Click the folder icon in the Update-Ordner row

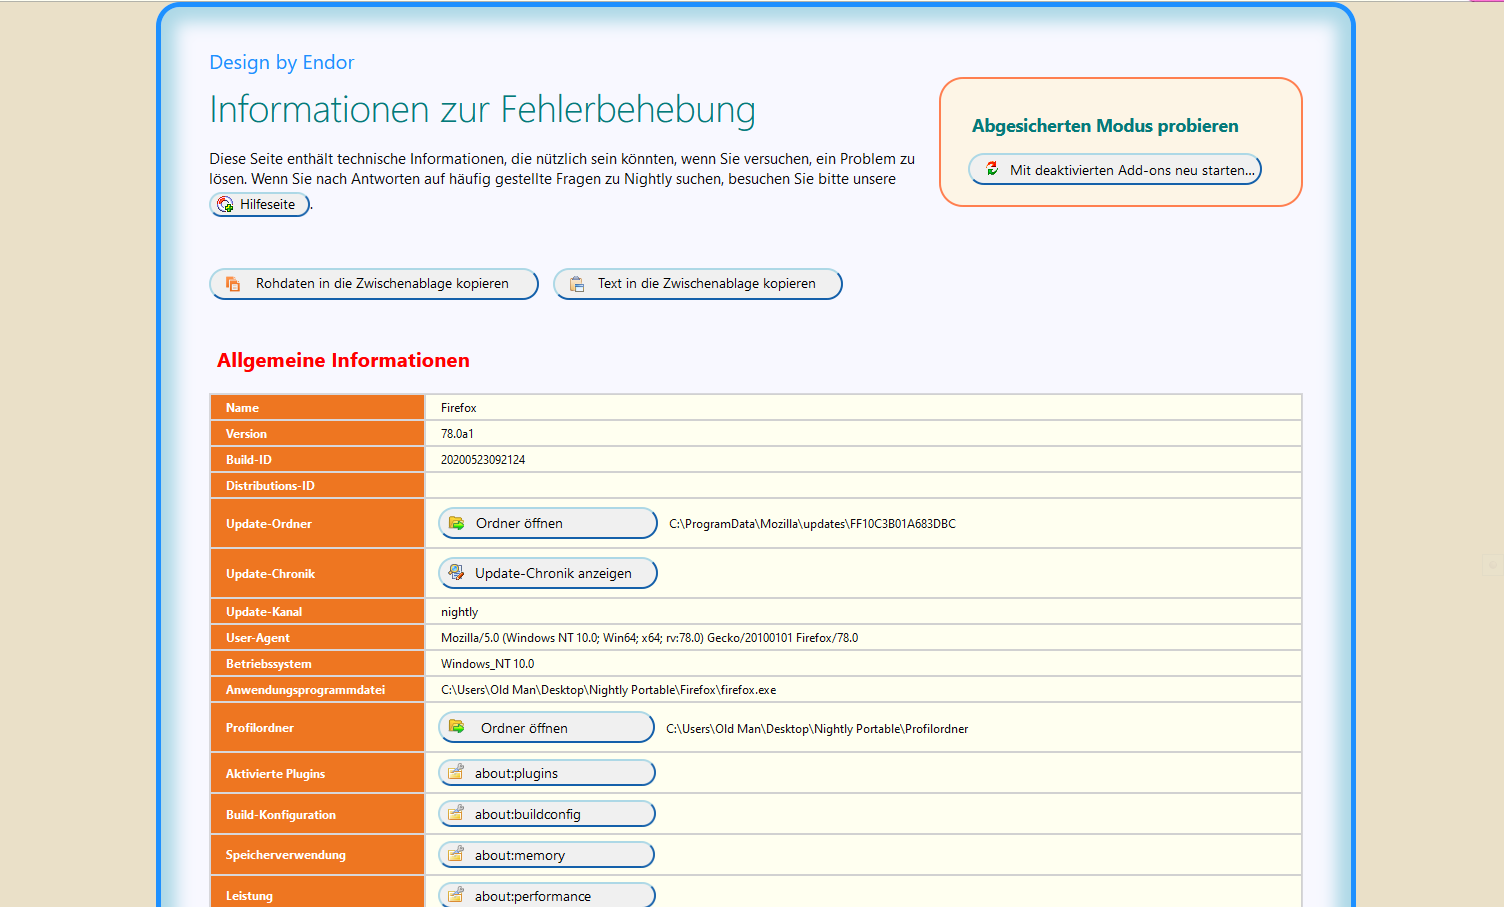[457, 523]
